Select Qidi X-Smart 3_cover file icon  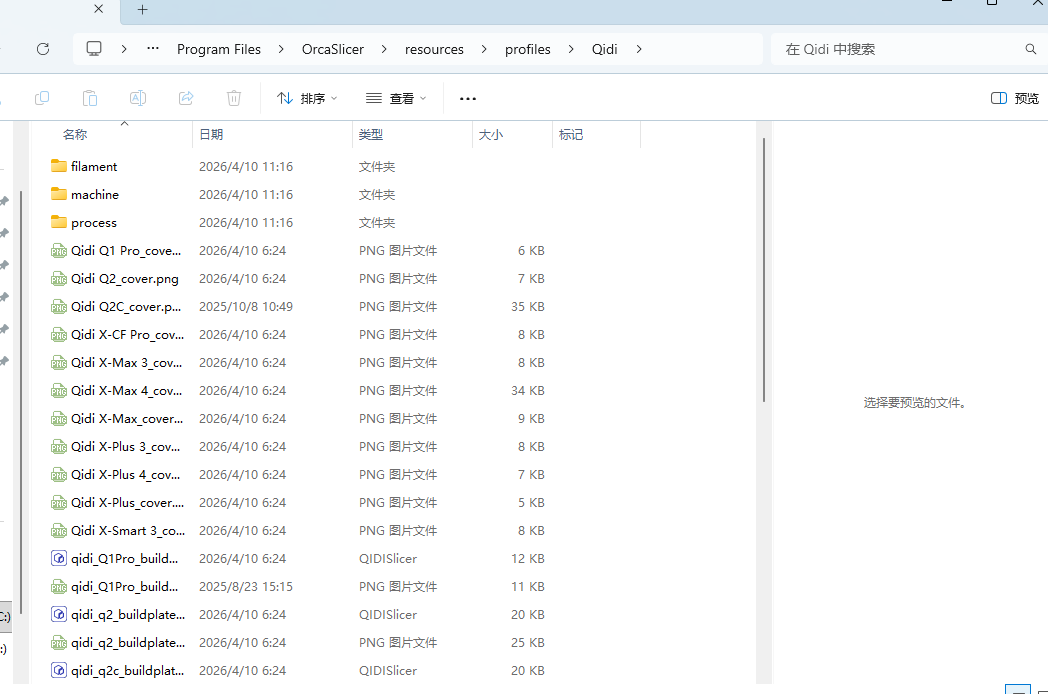(x=59, y=532)
